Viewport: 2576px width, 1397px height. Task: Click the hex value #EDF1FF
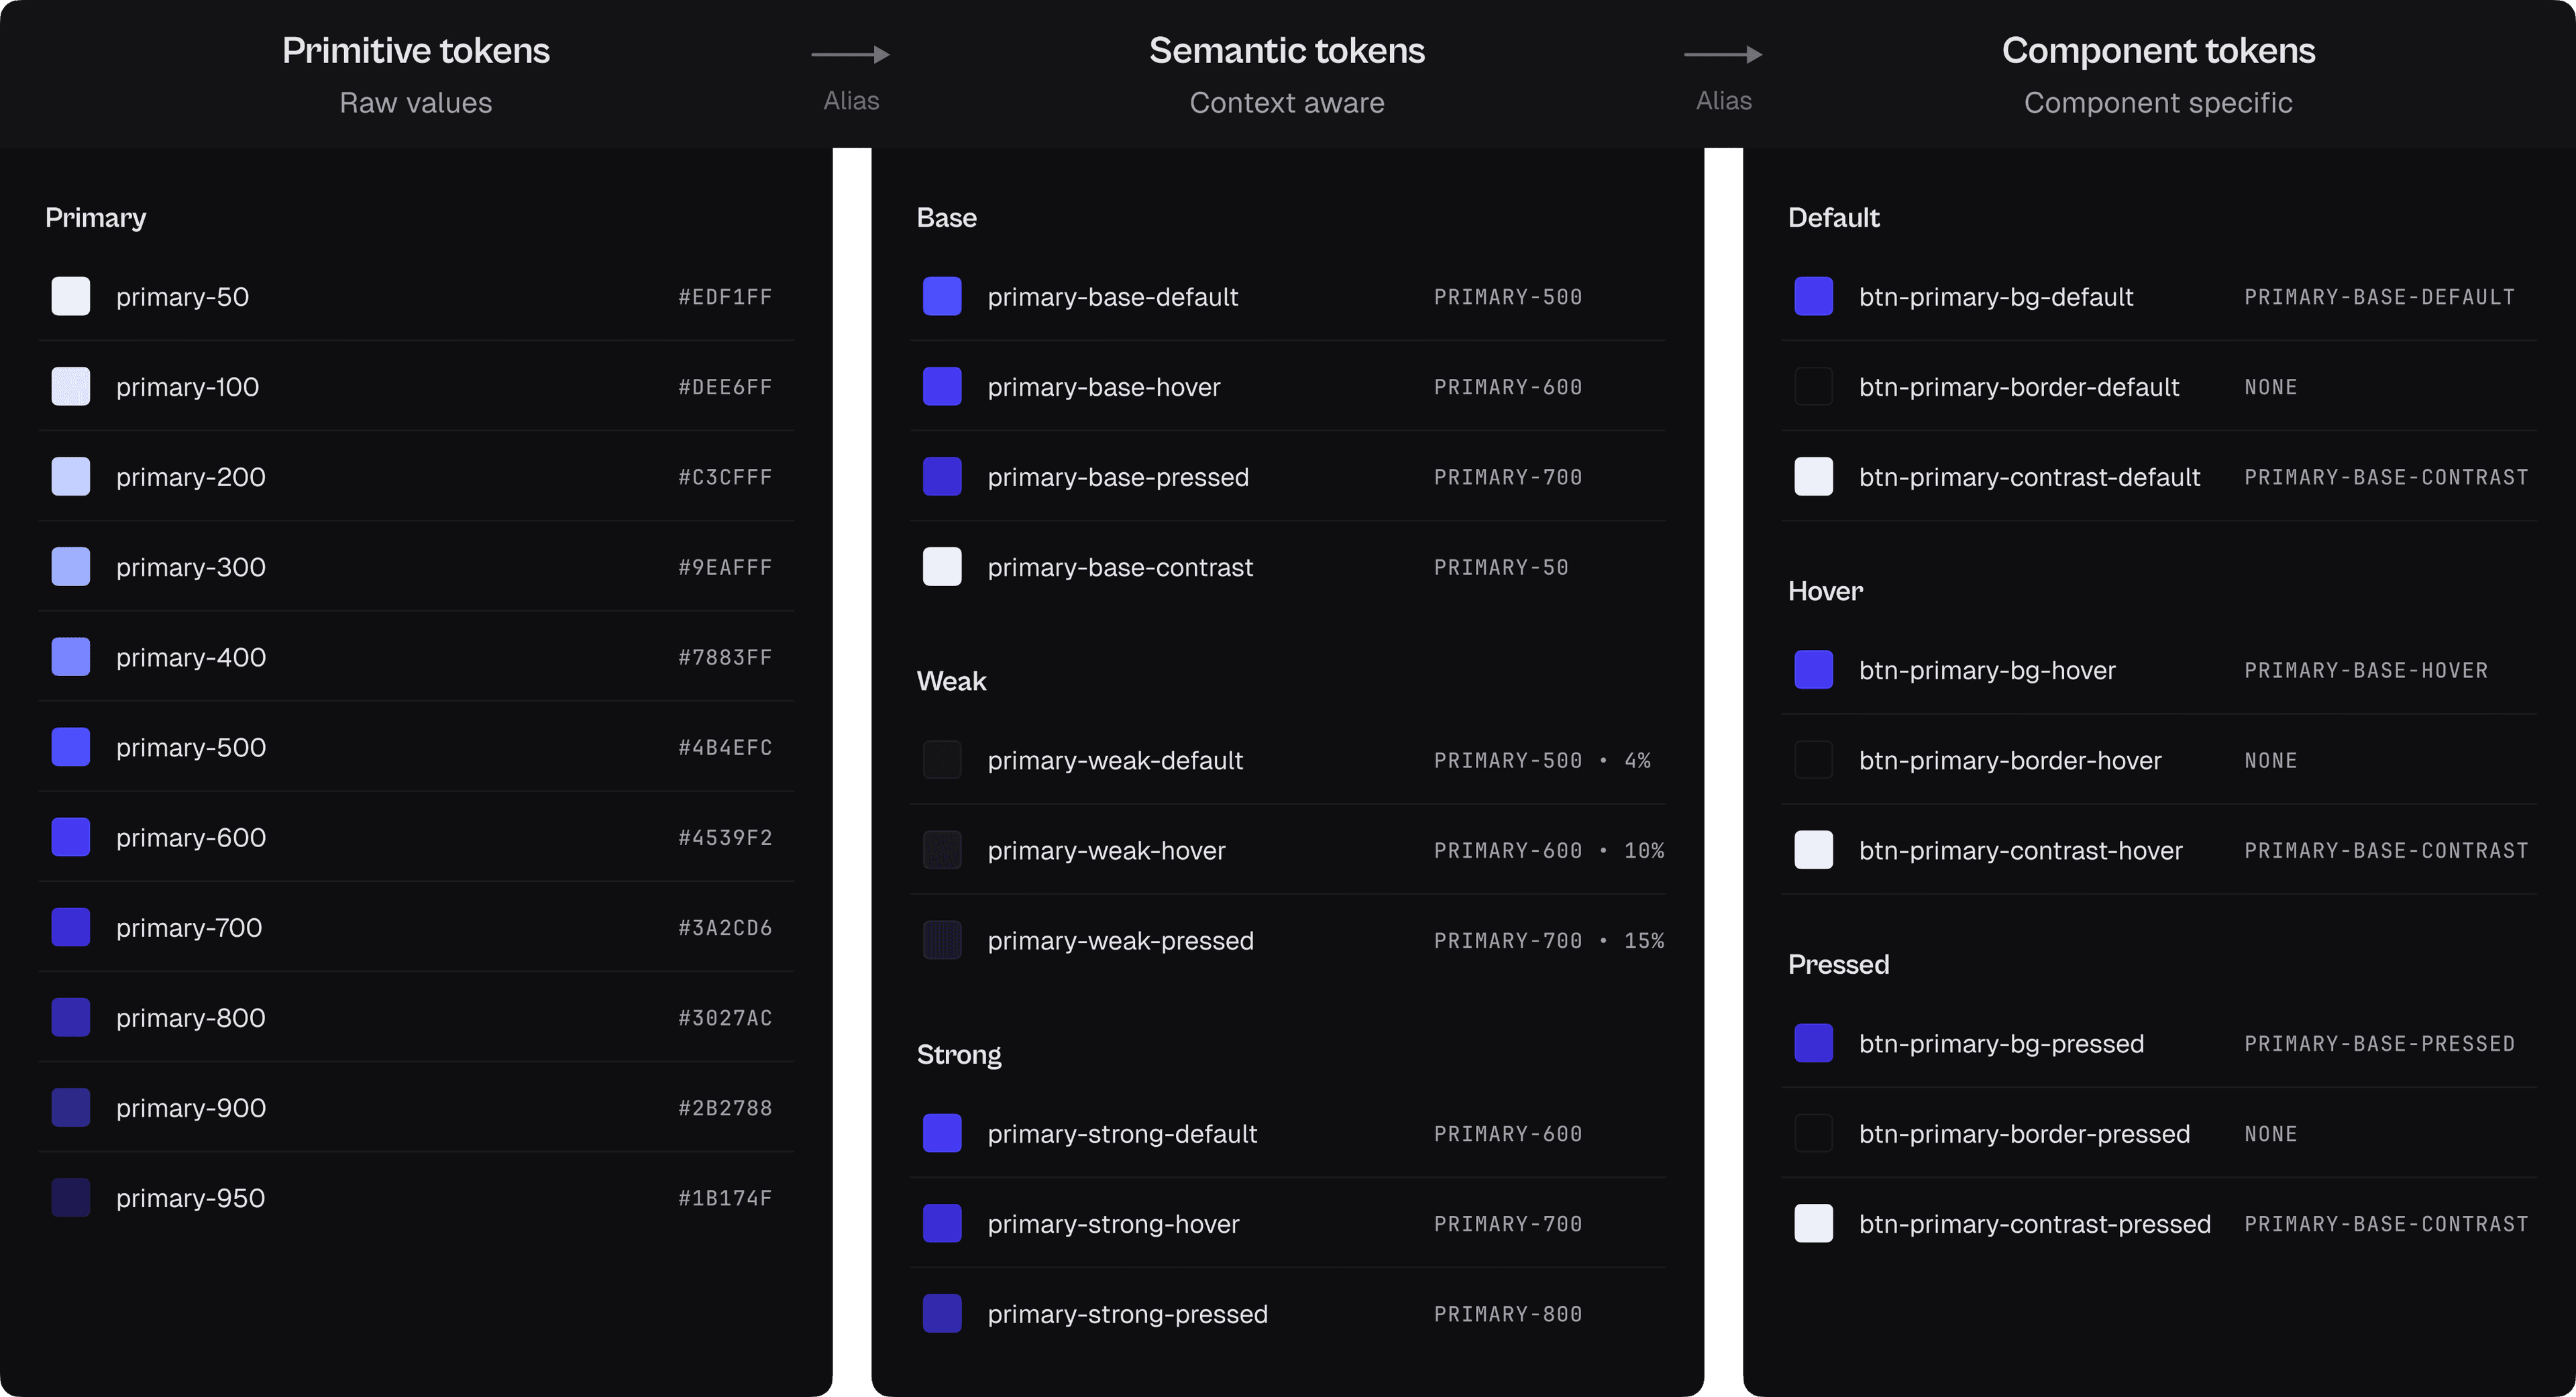coord(725,297)
